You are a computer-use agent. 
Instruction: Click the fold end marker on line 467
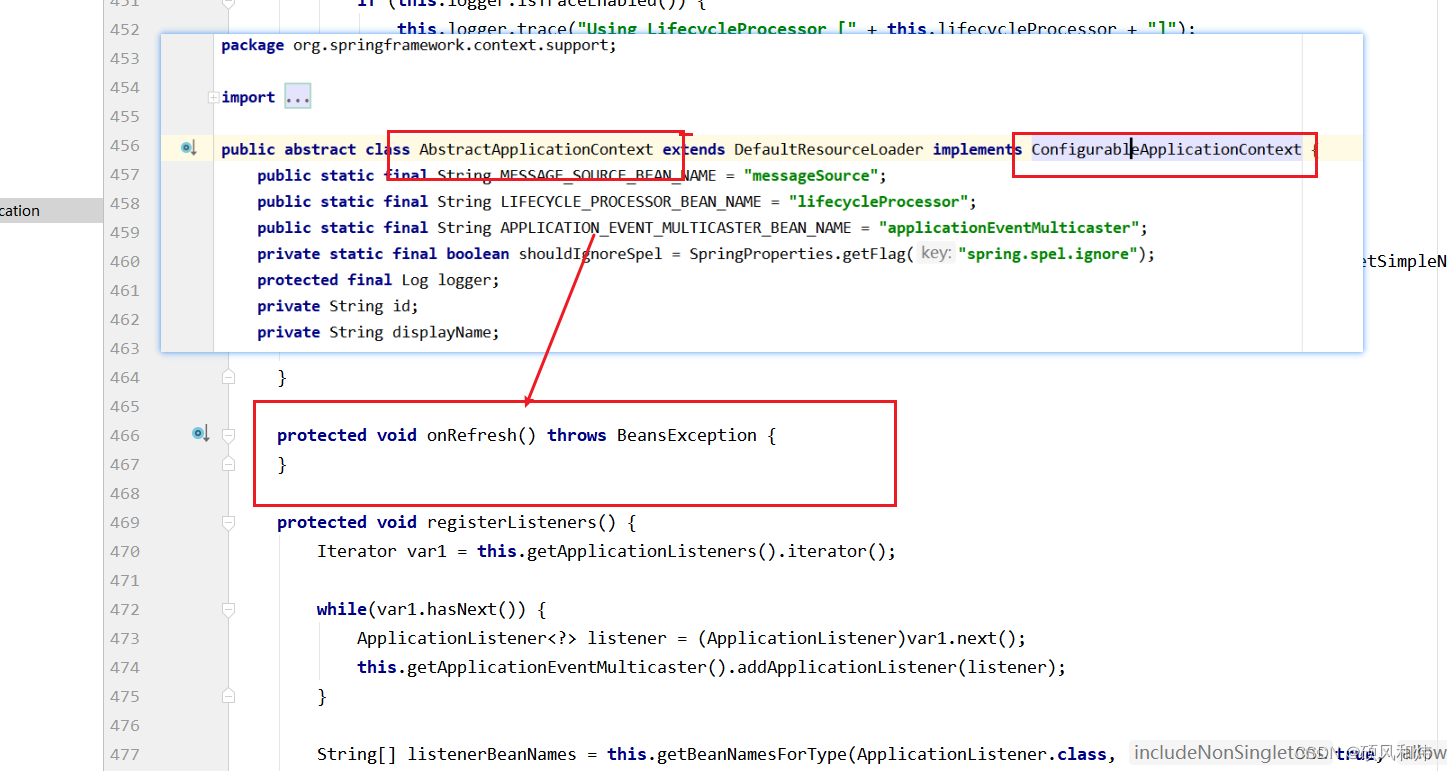click(x=229, y=464)
